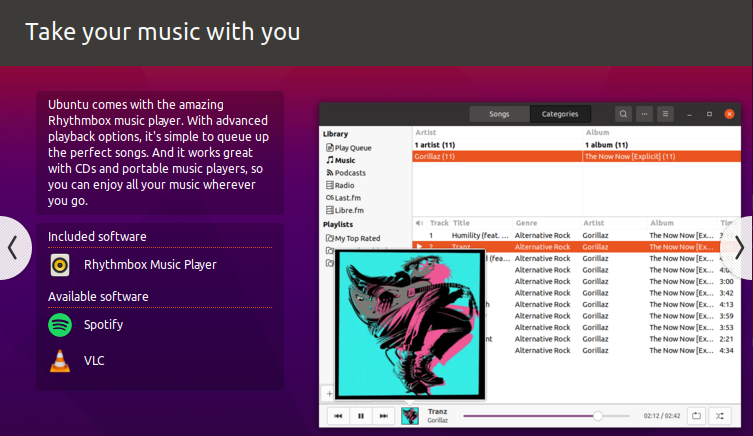
Task: Skip to previous track in player
Action: pyautogui.click(x=338, y=415)
